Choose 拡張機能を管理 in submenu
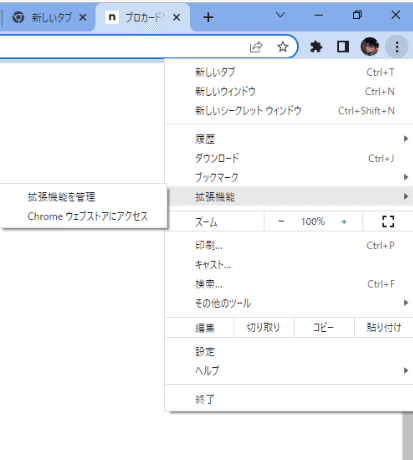 [x=83, y=197]
